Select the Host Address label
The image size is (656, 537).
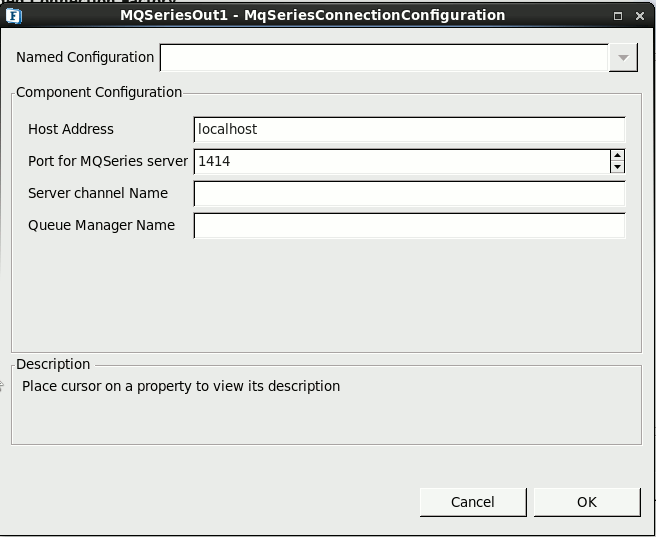point(71,129)
